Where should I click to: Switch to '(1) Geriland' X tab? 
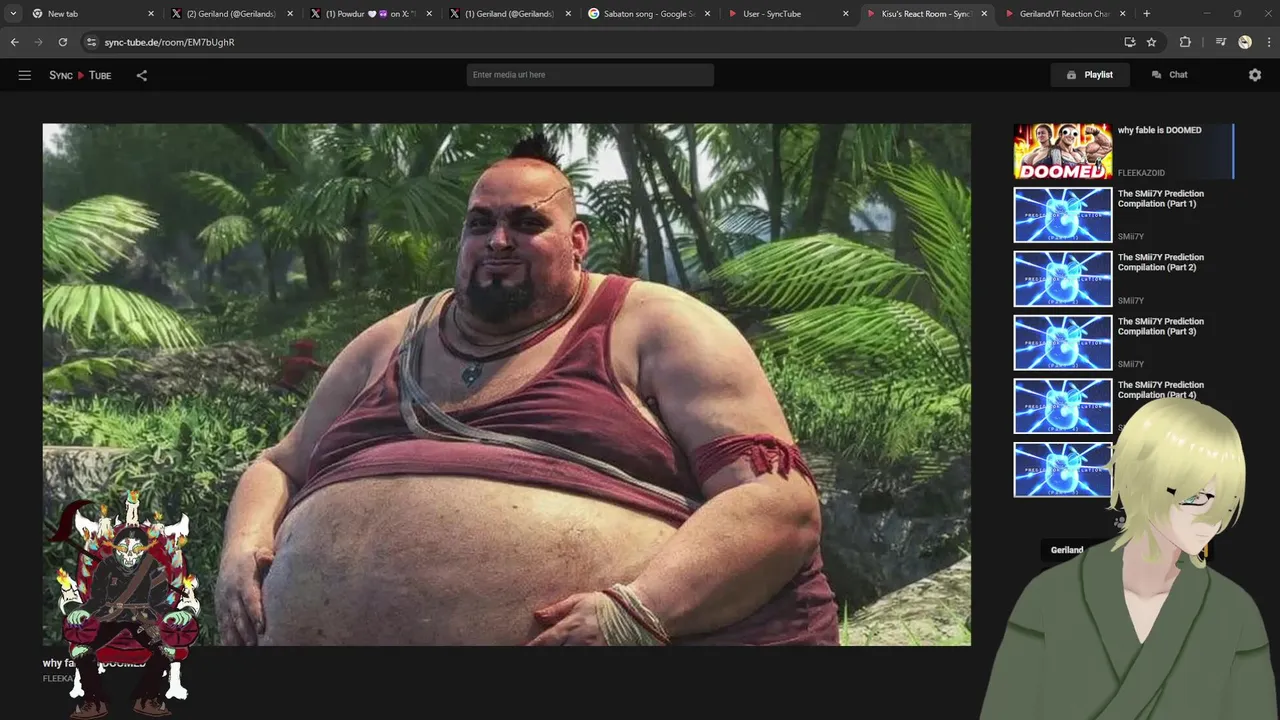tap(510, 14)
